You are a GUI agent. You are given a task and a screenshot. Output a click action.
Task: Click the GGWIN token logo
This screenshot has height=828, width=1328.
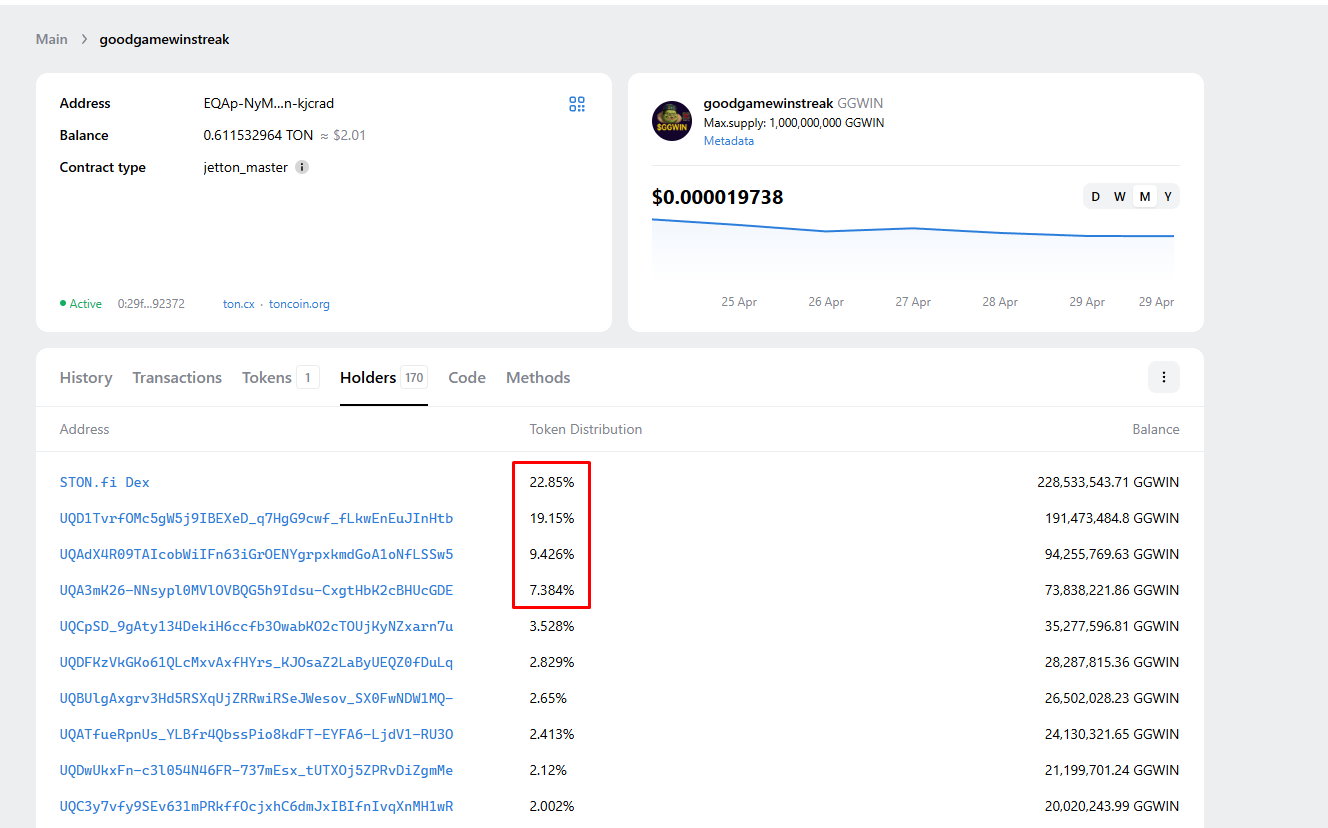coord(672,121)
